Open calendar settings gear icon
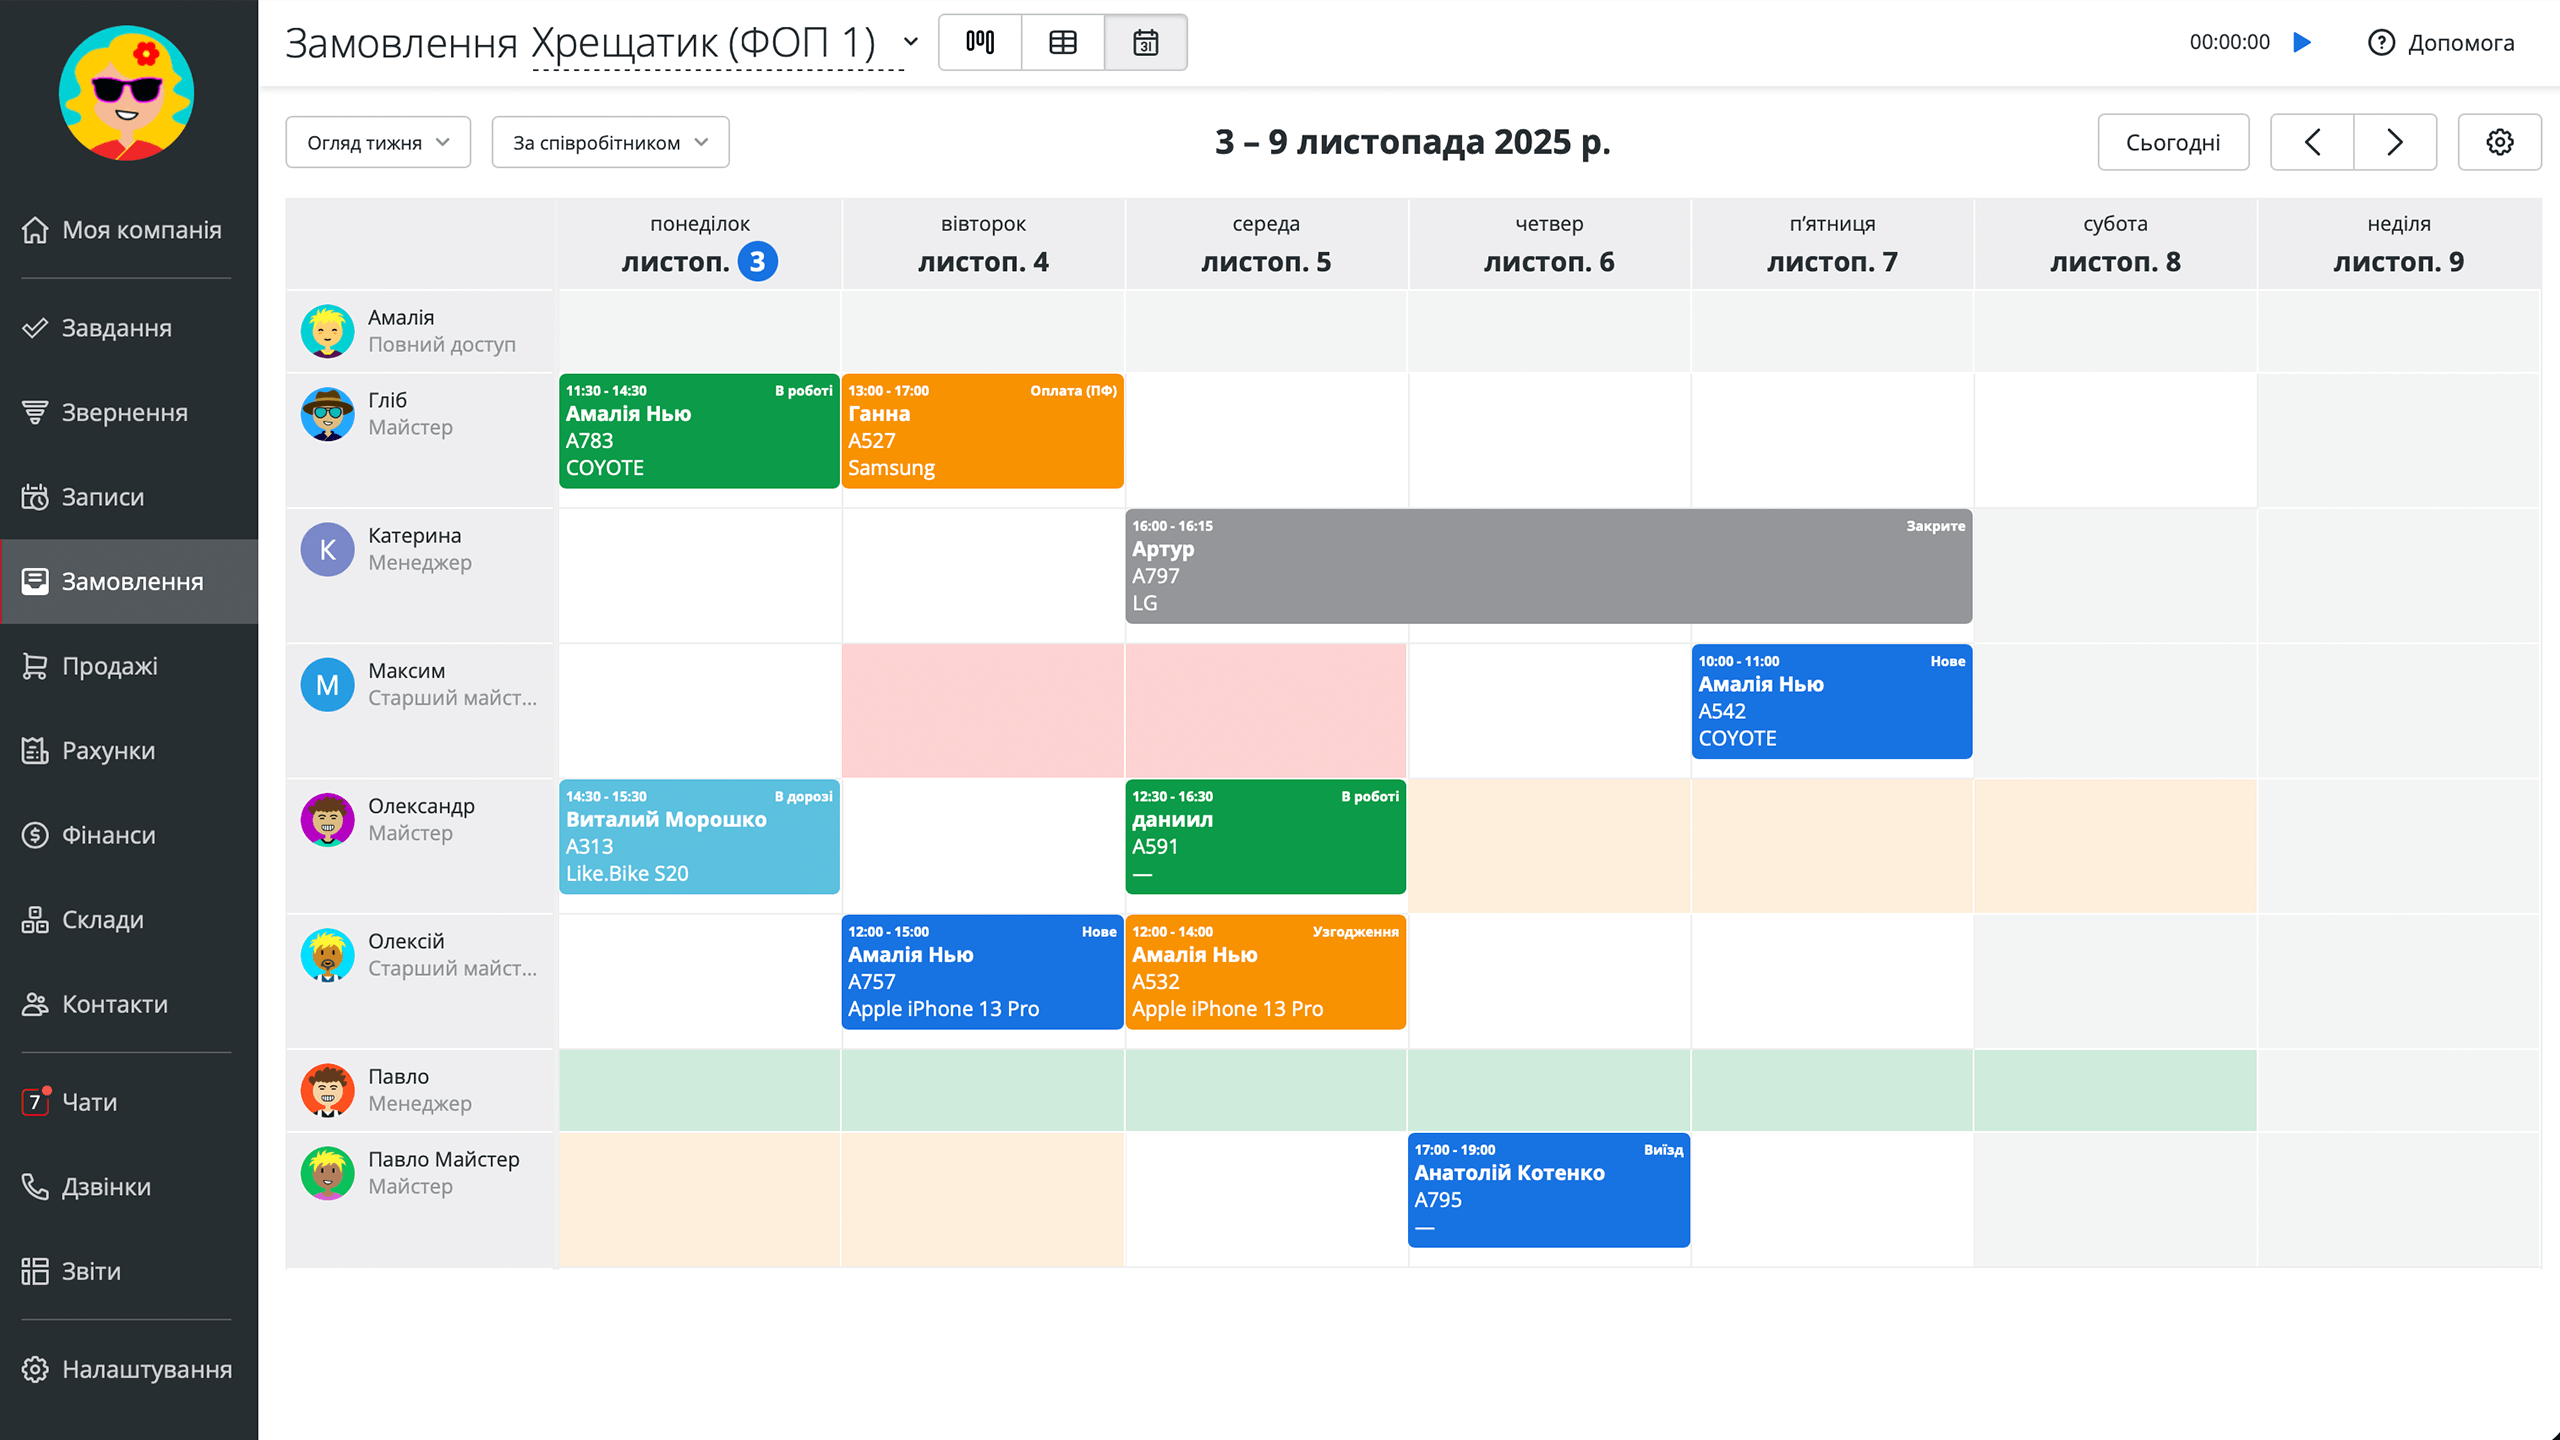The image size is (2560, 1440). tap(2499, 142)
